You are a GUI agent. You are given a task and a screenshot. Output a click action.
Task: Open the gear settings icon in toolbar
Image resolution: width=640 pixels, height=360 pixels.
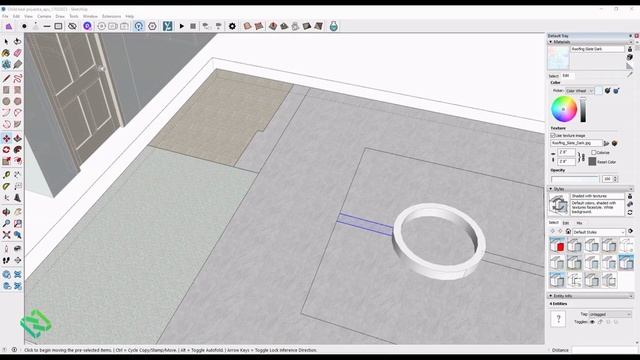(232, 26)
